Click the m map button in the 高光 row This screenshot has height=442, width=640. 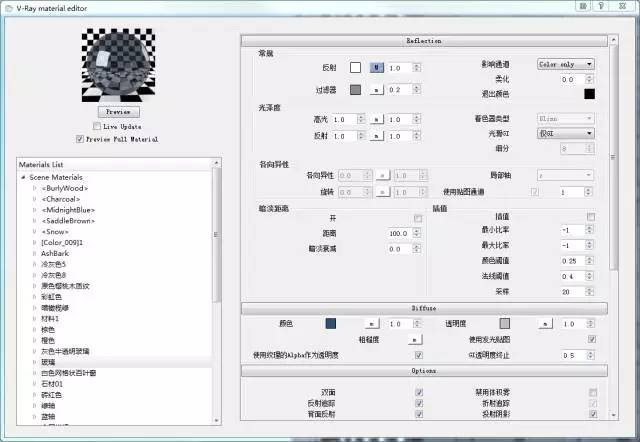(x=376, y=120)
